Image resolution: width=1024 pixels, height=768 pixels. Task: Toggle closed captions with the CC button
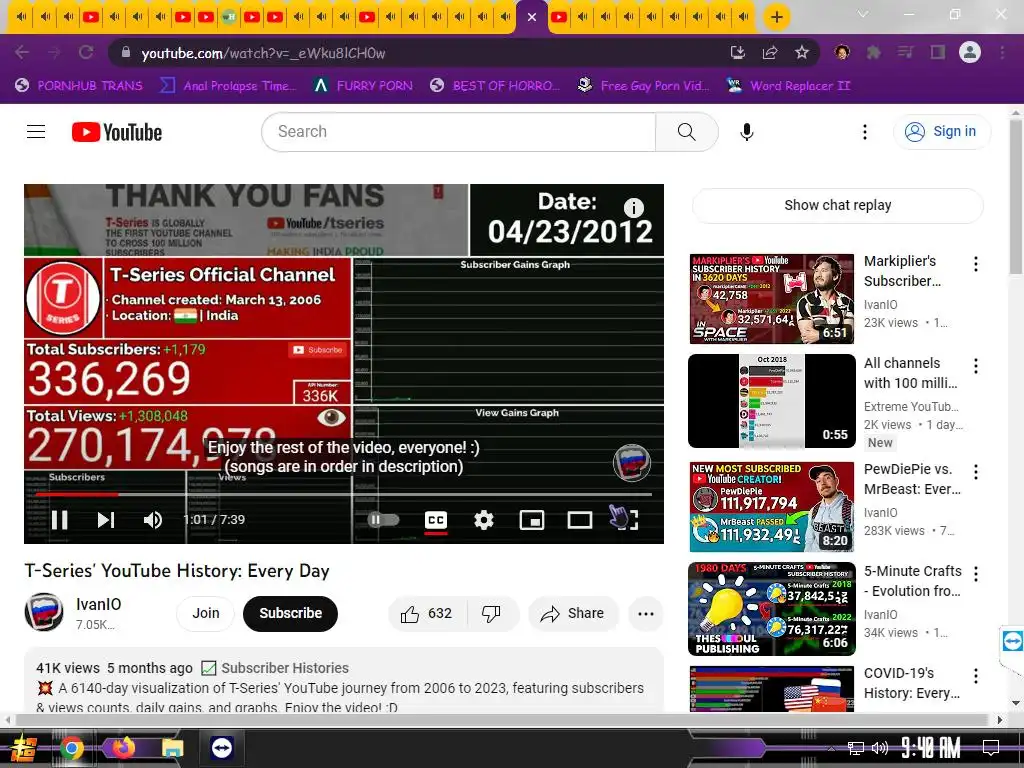tap(436, 520)
